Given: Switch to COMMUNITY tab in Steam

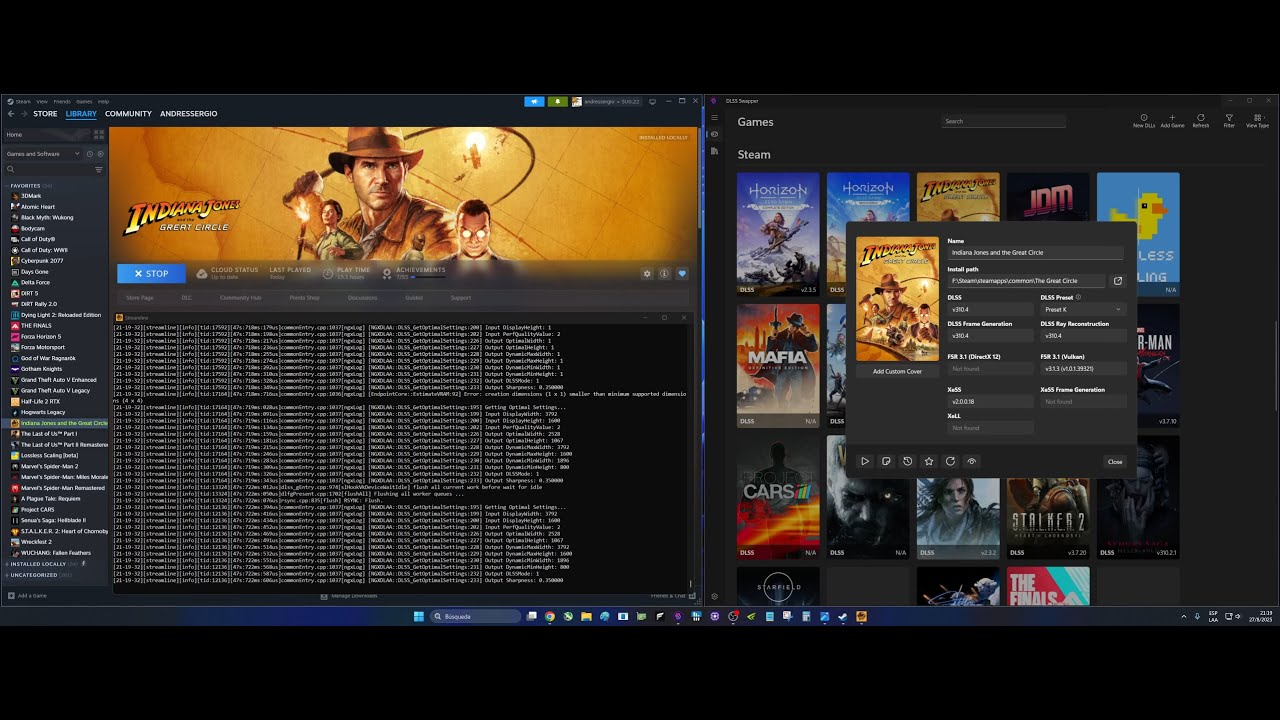Looking at the screenshot, I should pos(128,114).
